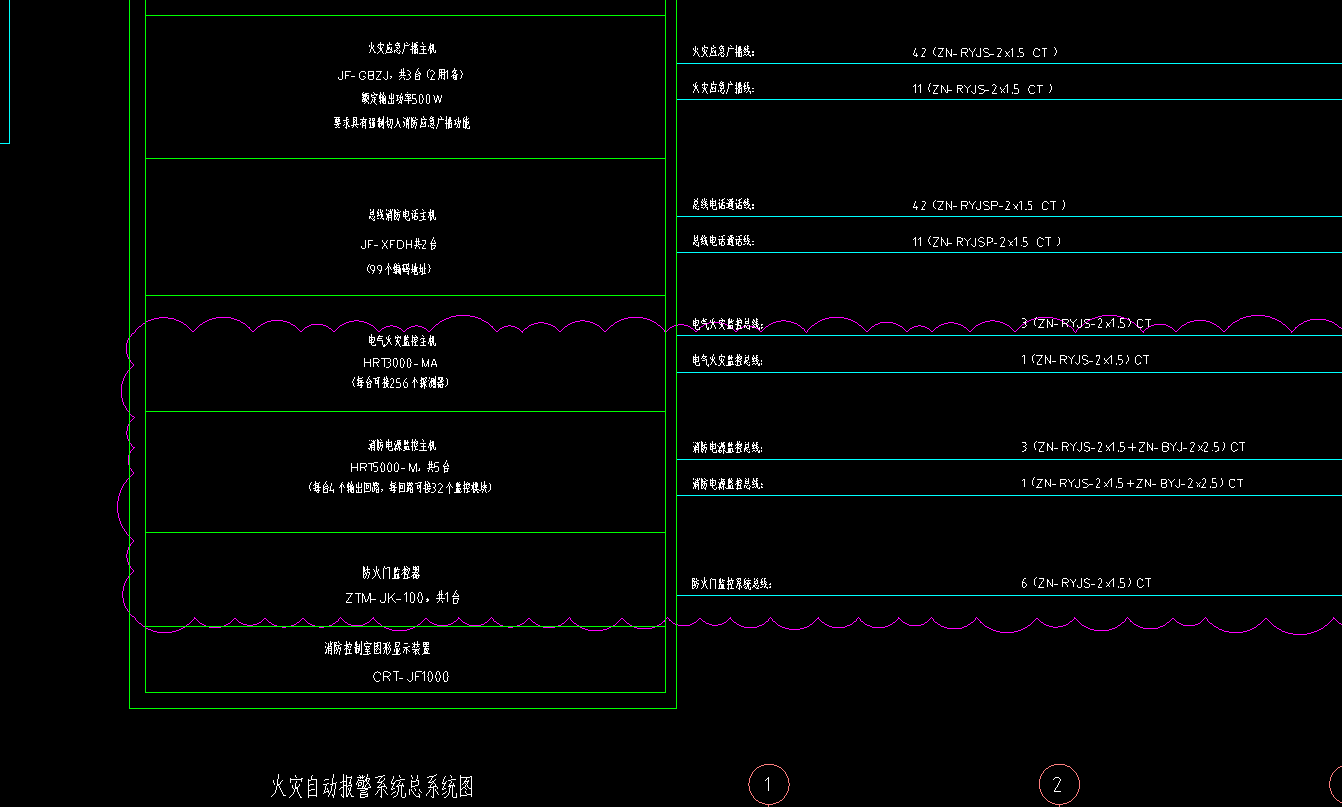This screenshot has width=1342, height=807.
Task: Click the 防火门监控系统总线 line label
Action: click(732, 583)
